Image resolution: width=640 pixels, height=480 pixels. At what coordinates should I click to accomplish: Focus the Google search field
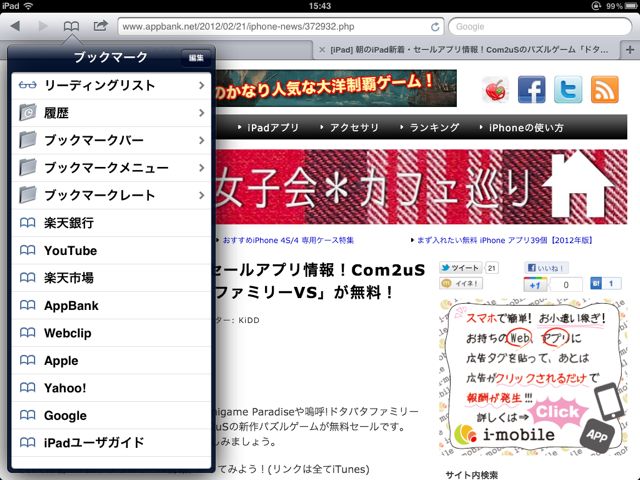[x=540, y=27]
